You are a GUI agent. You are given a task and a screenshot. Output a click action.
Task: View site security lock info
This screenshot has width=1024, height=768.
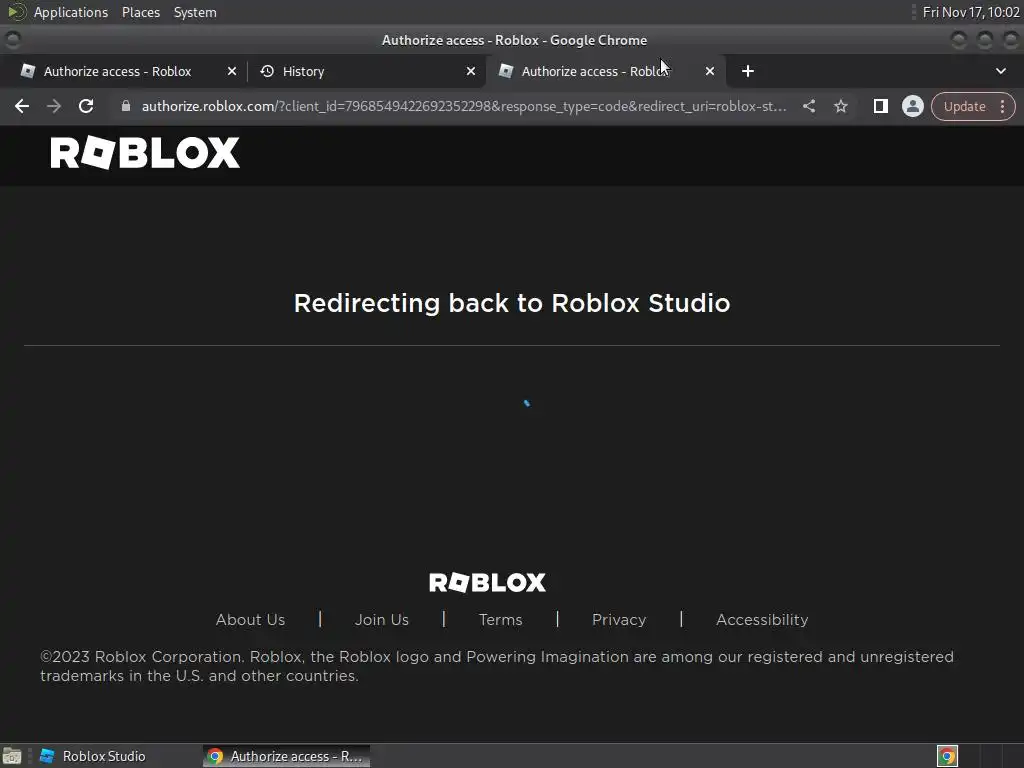pos(126,106)
